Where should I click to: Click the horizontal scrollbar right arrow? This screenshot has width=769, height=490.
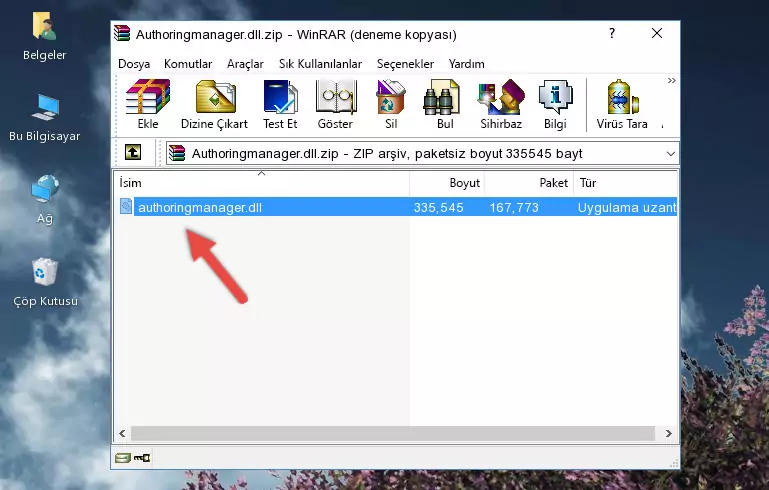click(x=668, y=434)
